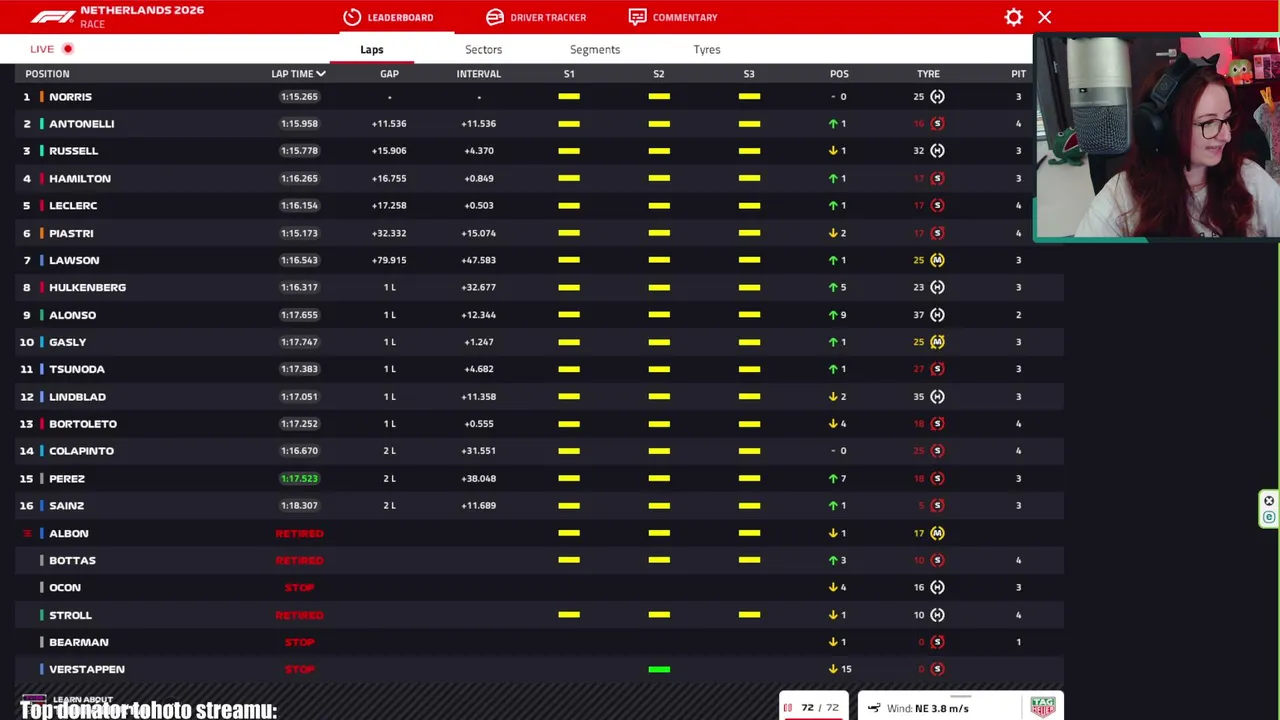1280x720 pixels.
Task: Click Piastri's interval +15.074
Action: click(479, 233)
